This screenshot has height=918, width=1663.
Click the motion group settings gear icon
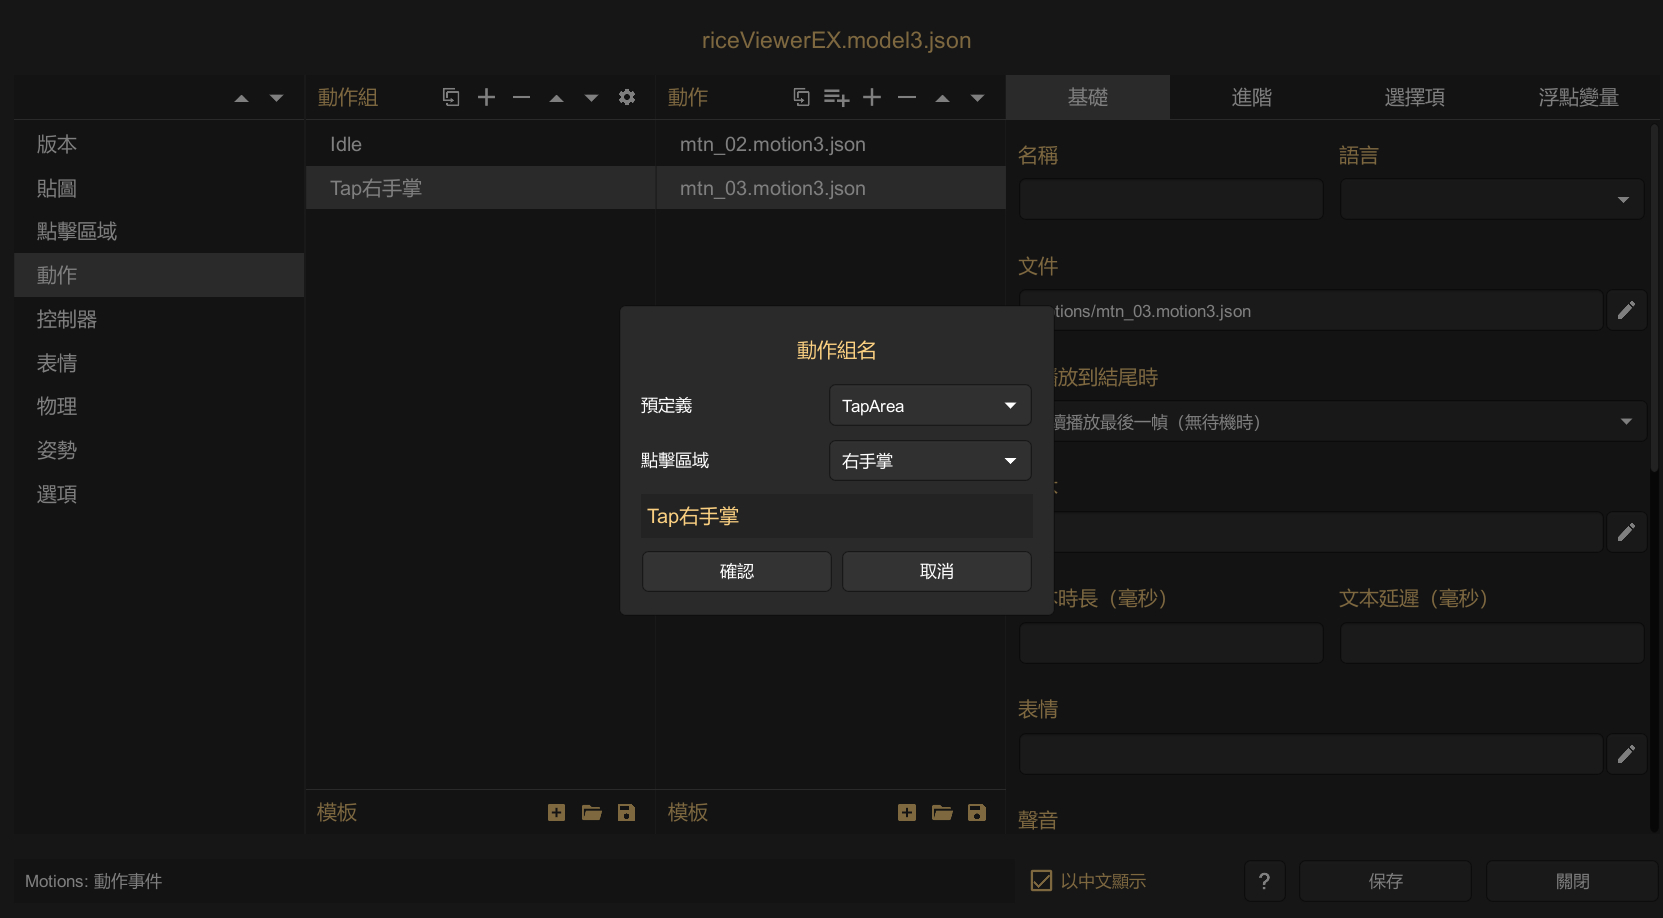click(627, 97)
